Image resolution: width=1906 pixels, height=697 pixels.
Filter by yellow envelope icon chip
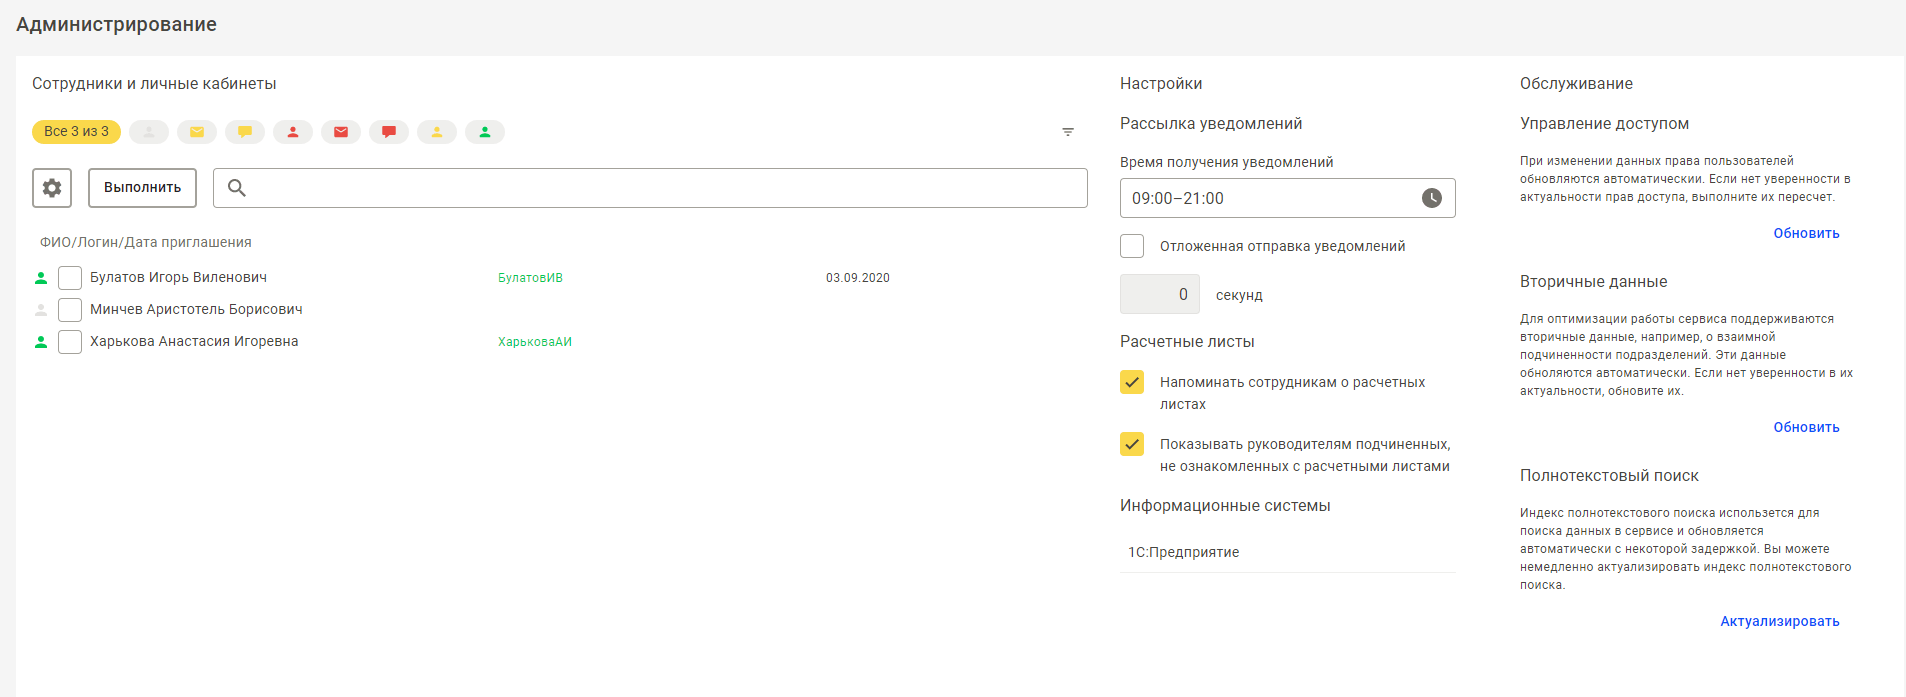coord(197,132)
